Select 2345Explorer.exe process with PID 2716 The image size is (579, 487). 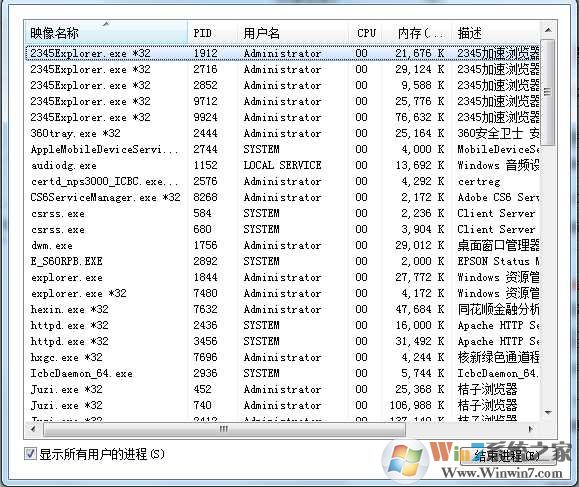(x=282, y=69)
